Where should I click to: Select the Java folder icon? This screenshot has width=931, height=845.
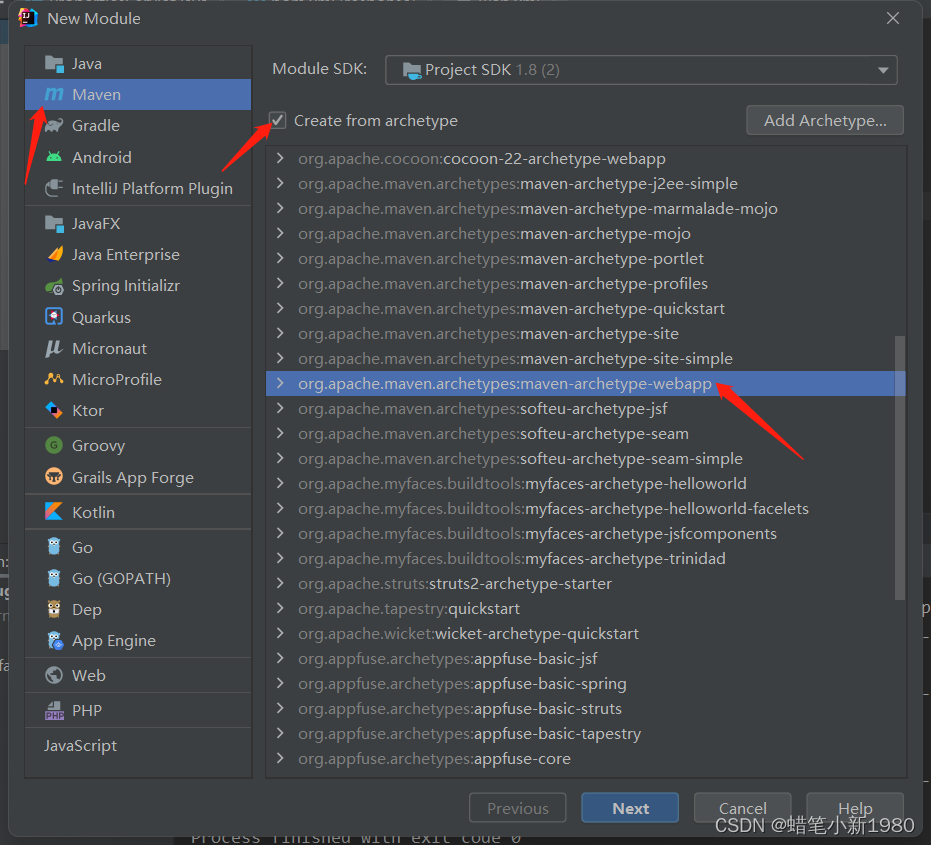tap(54, 64)
